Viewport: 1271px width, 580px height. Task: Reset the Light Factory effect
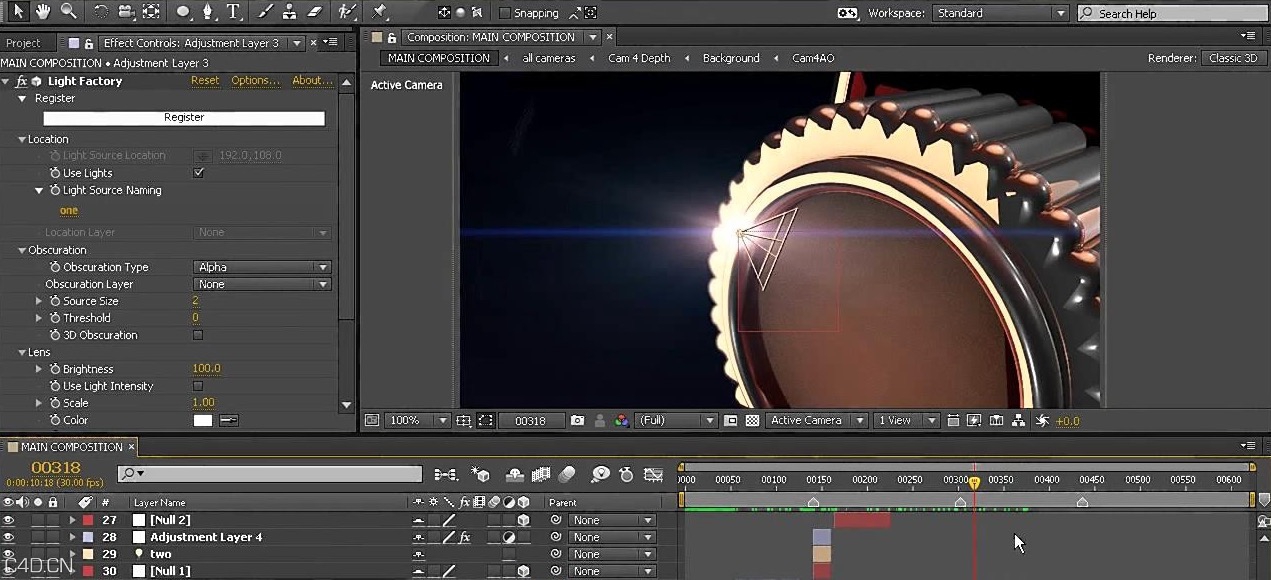click(x=205, y=80)
